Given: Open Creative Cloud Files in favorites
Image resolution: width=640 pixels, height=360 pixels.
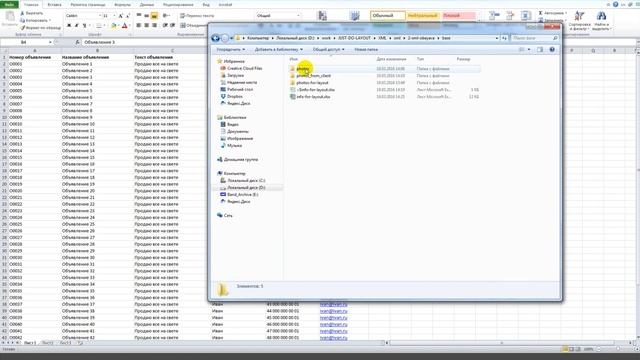Looking at the screenshot, I should coord(244,68).
